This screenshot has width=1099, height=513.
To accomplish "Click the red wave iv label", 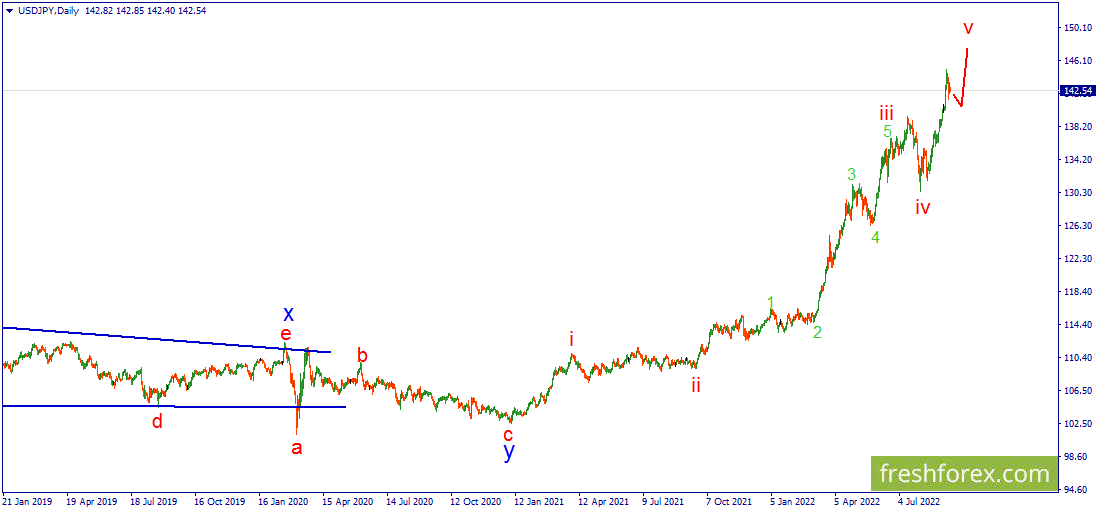I will 922,208.
